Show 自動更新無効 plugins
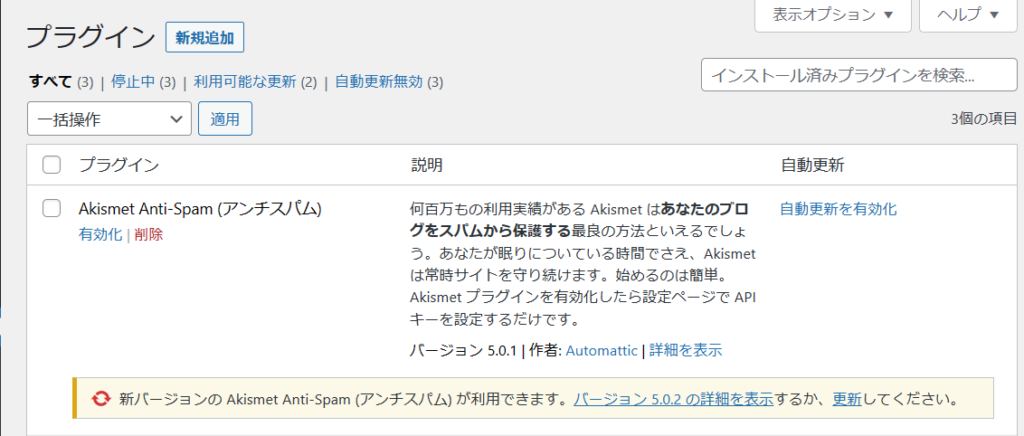Screen dimensions: 1024x436 379,82
